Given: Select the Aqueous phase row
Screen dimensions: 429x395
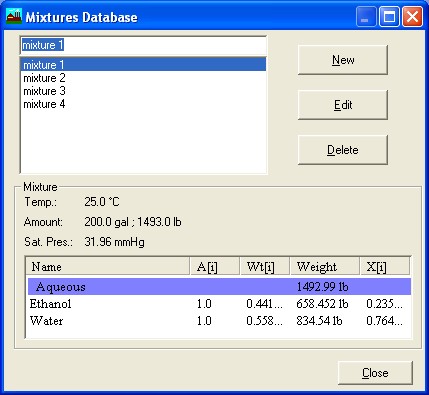Looking at the screenshot, I should 219,287.
